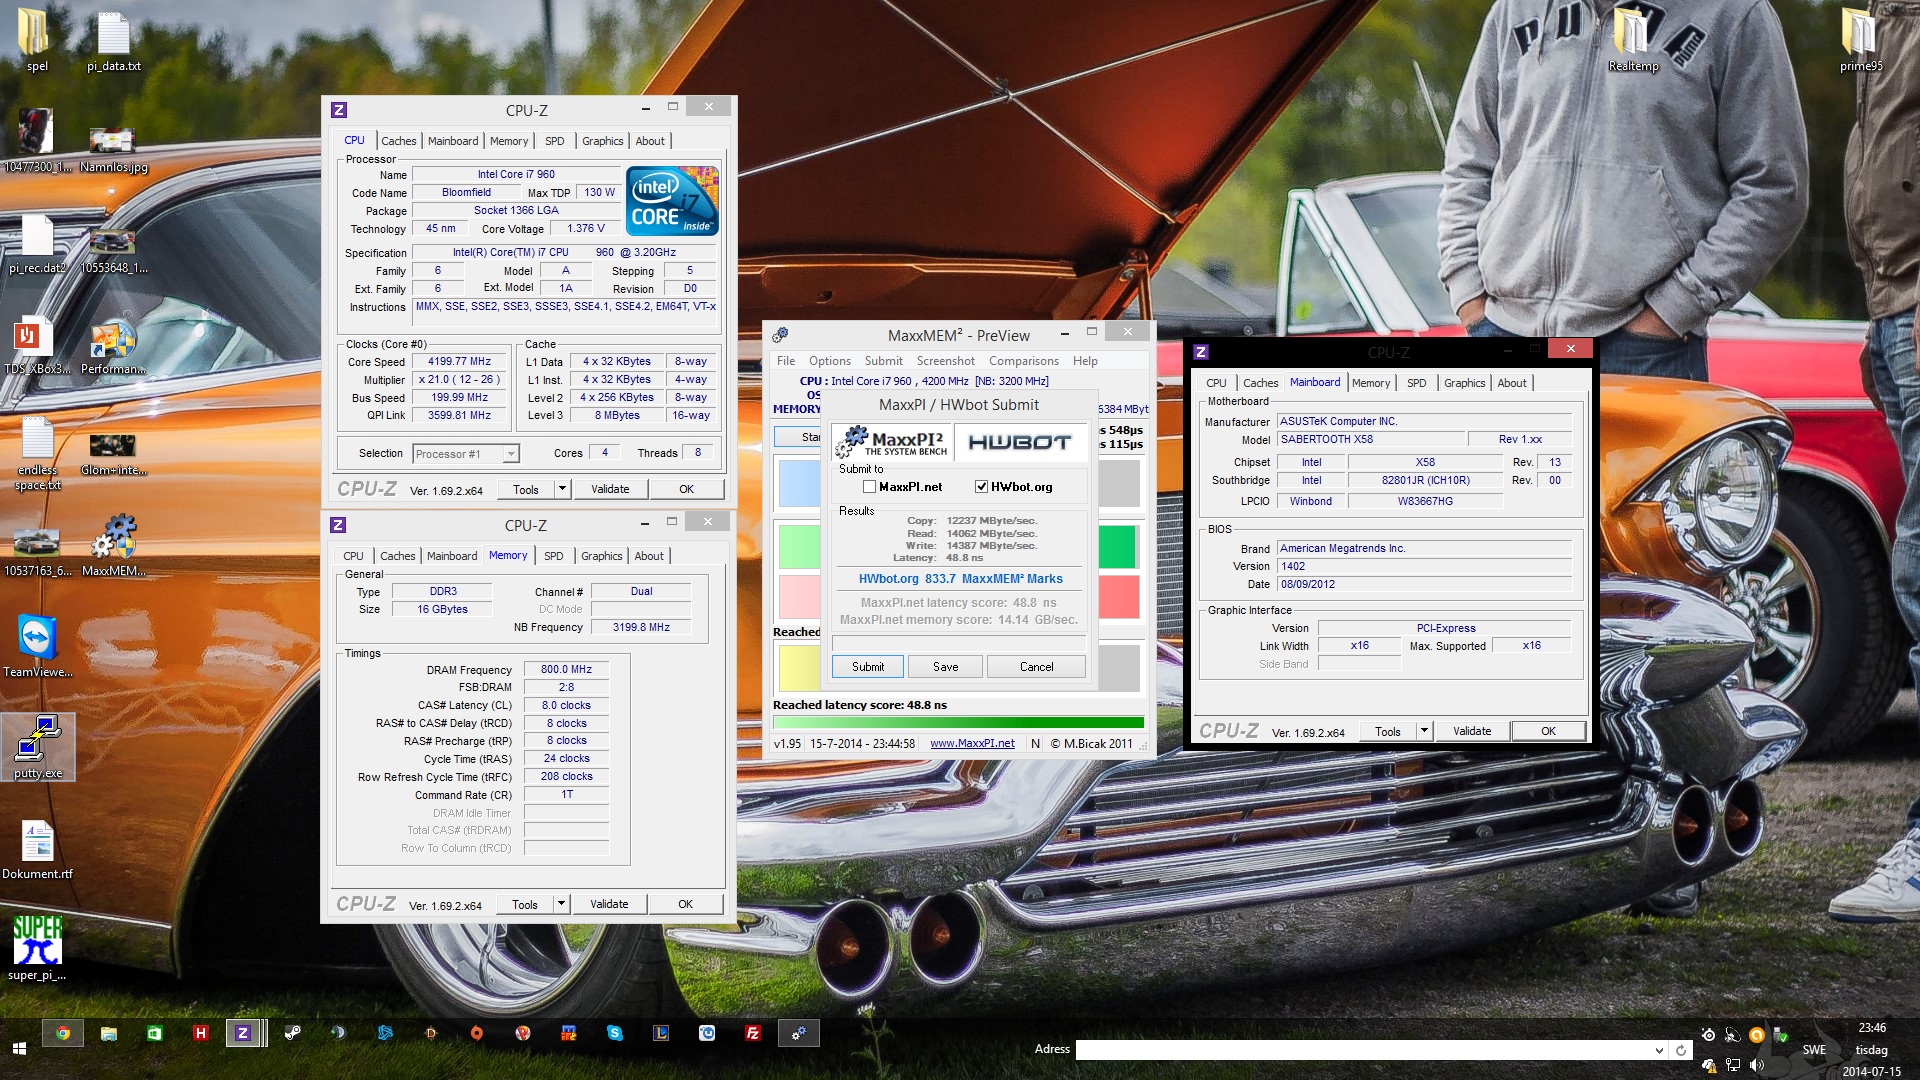
Task: Open the prime95 desktop folder
Action: coord(1860,39)
